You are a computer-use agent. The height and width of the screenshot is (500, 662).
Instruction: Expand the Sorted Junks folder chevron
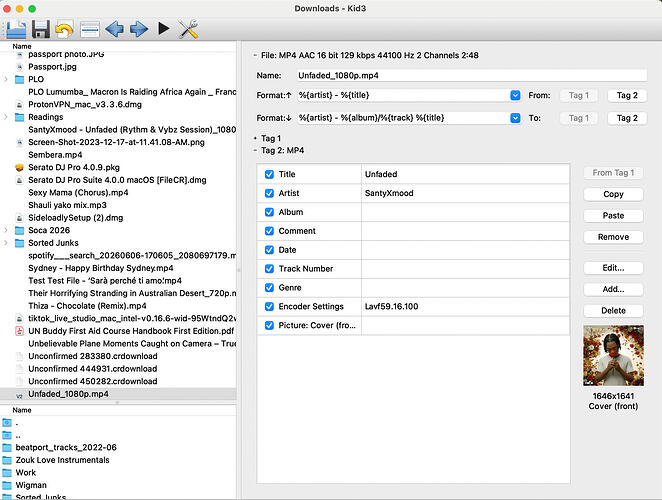pyautogui.click(x=6, y=243)
